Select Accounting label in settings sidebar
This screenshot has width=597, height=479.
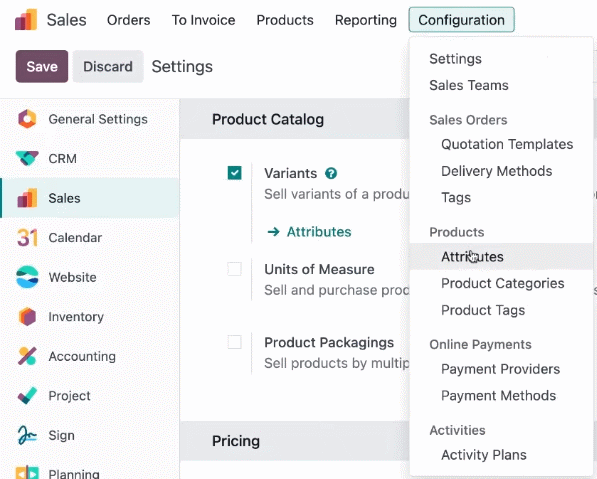[x=82, y=356]
